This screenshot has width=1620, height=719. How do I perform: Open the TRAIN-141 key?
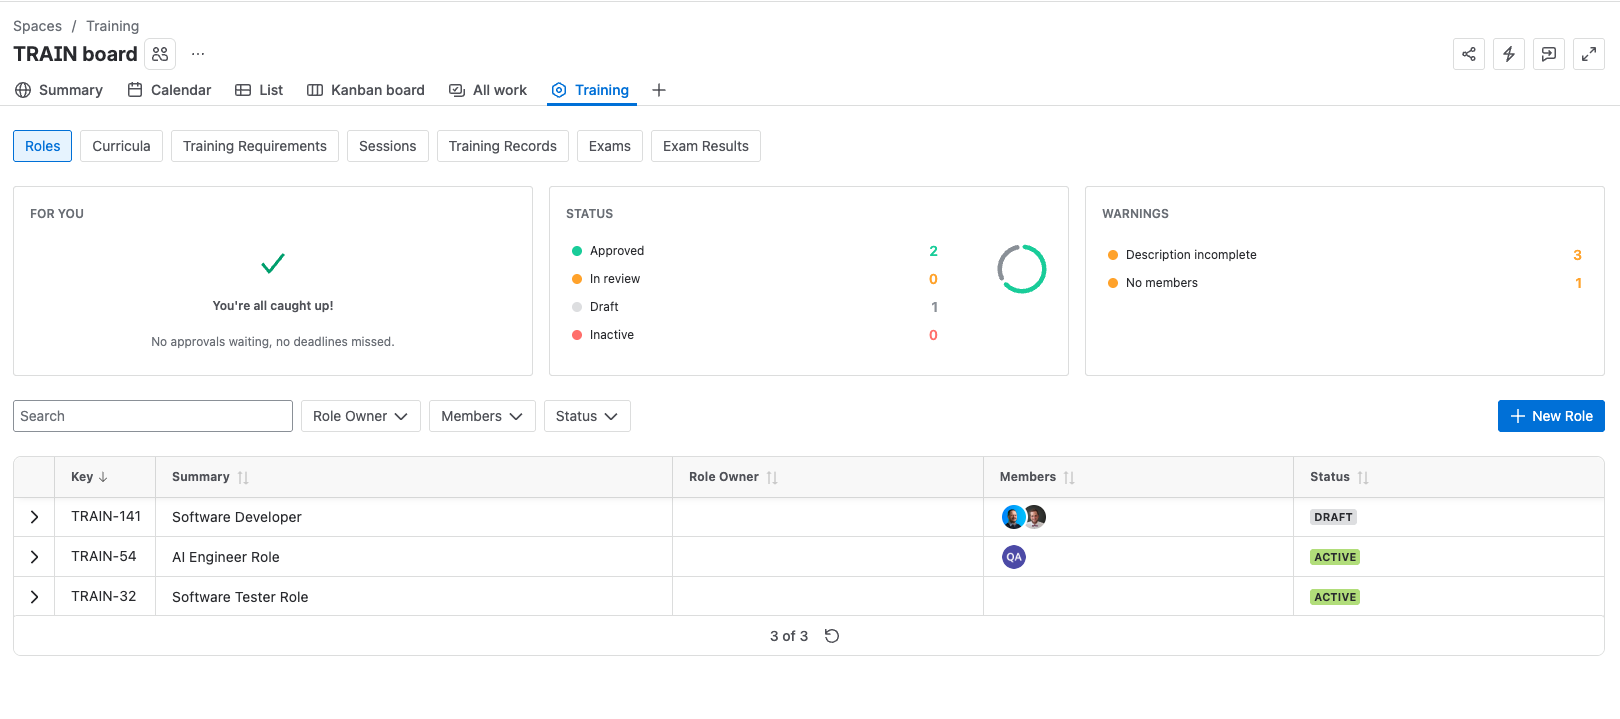click(106, 516)
